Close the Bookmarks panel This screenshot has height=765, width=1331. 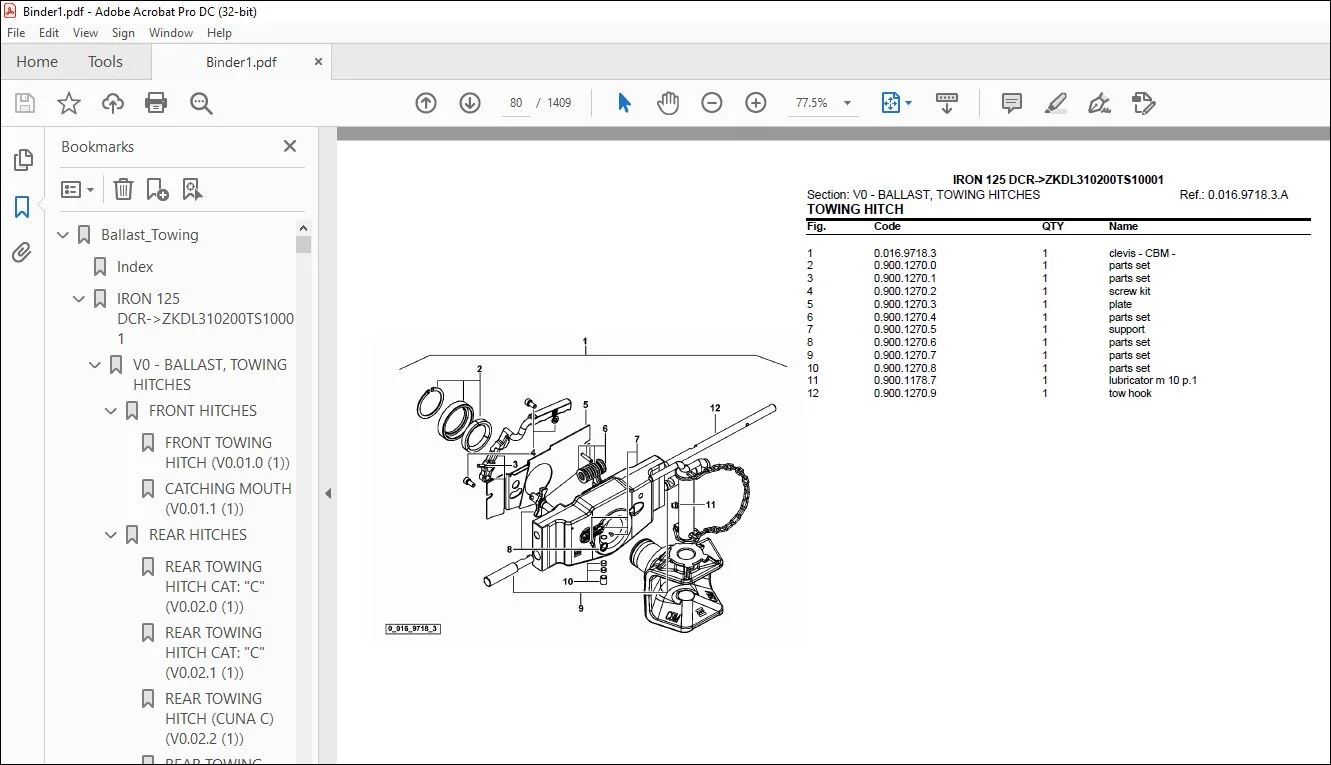click(290, 146)
